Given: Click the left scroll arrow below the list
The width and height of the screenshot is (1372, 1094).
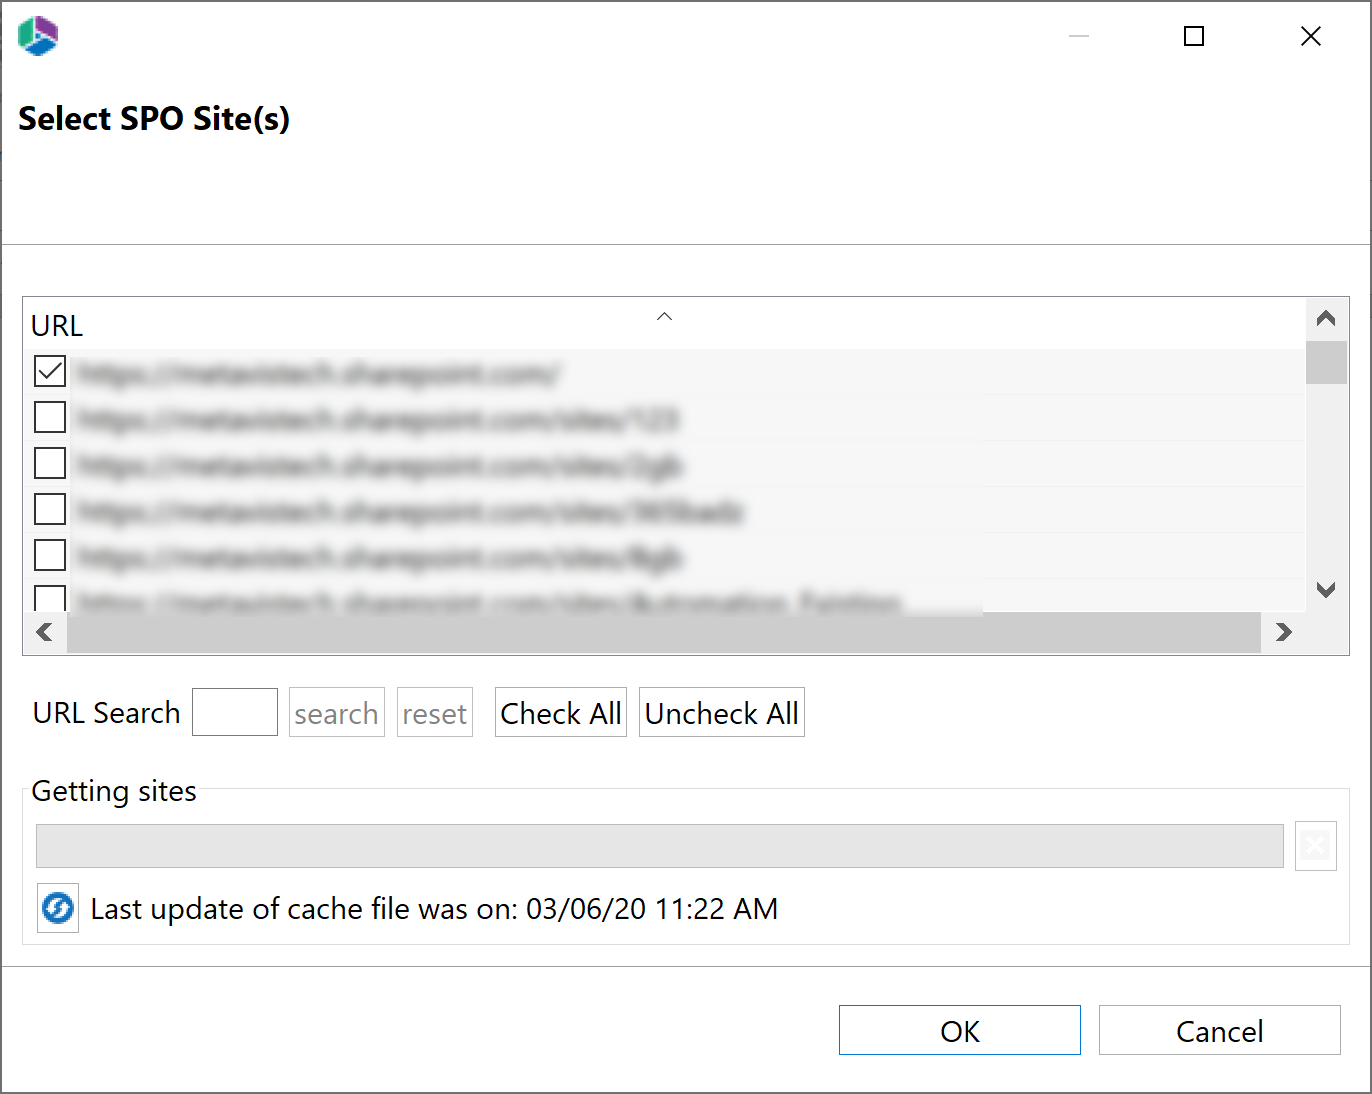Looking at the screenshot, I should 44,632.
